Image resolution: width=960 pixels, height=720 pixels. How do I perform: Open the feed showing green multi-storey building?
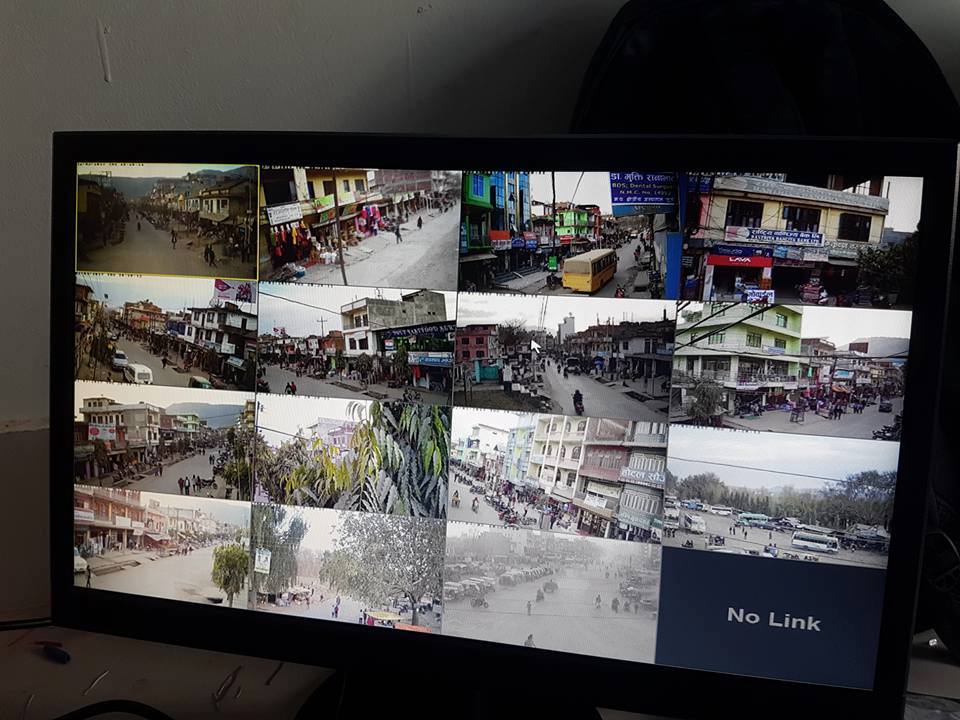click(x=791, y=370)
